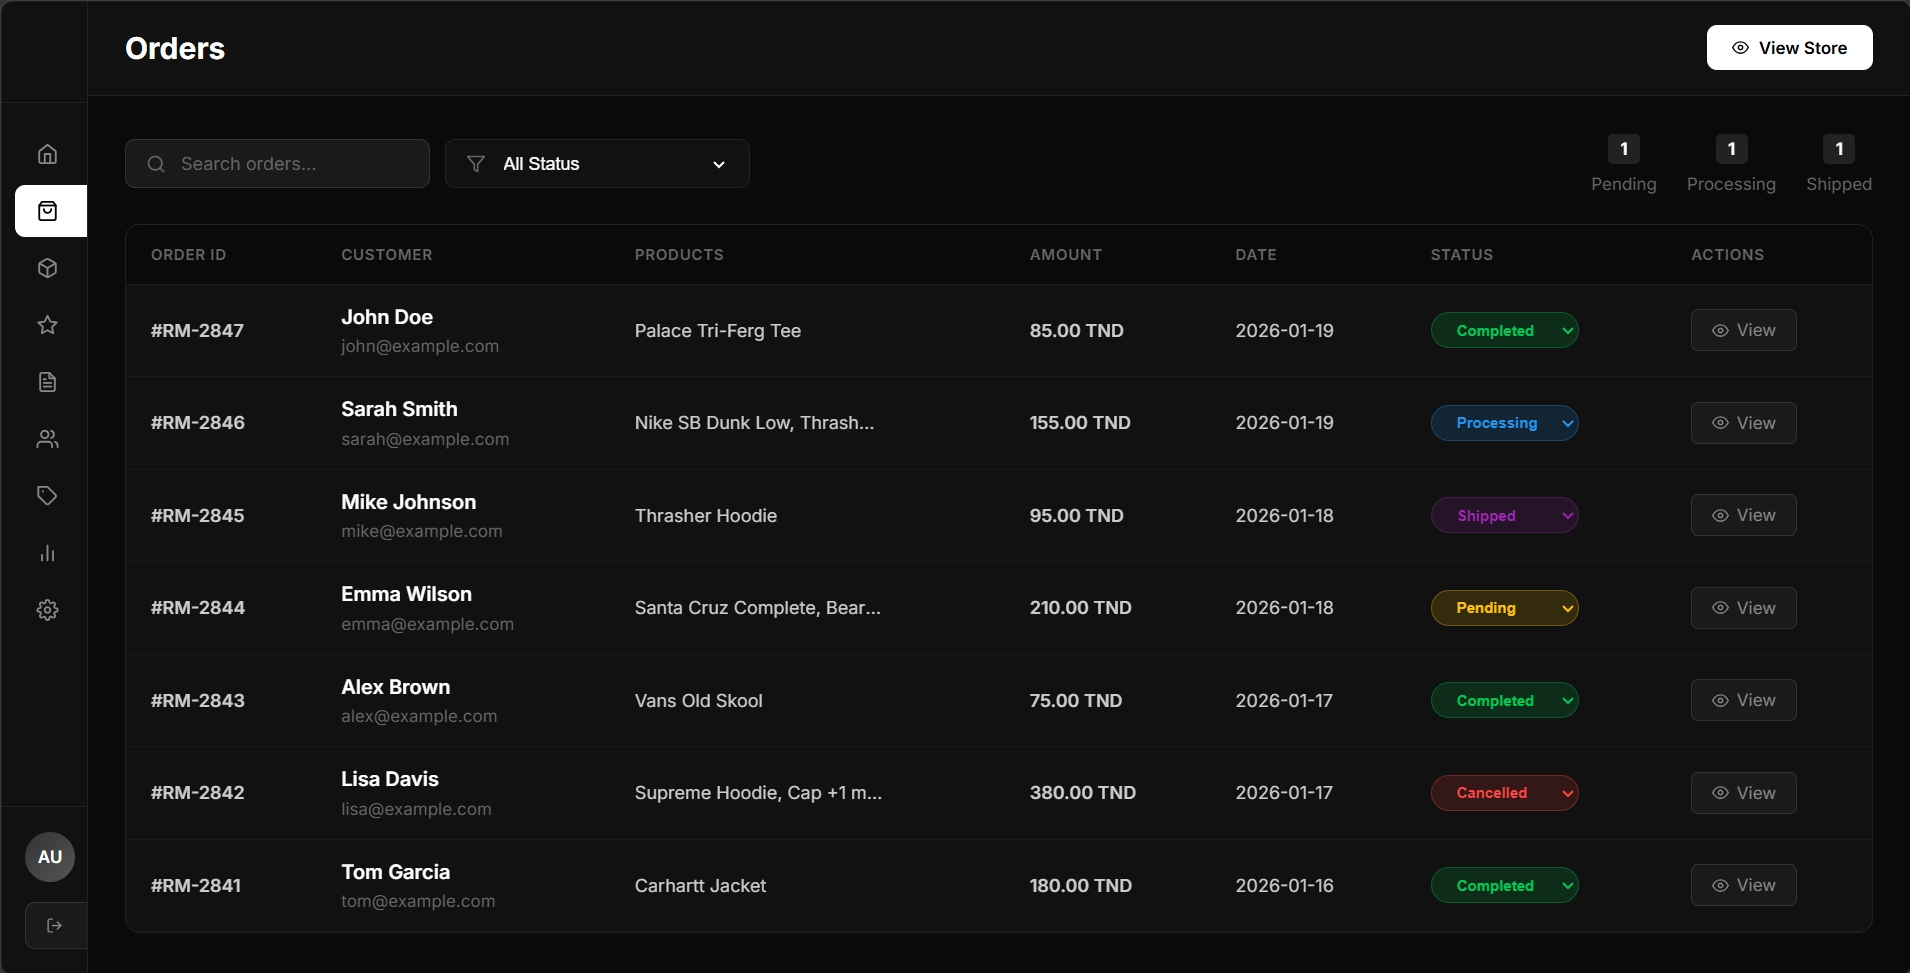Screen dimensions: 1910x973
Task: Click customer name John Doe
Action: (x=387, y=317)
